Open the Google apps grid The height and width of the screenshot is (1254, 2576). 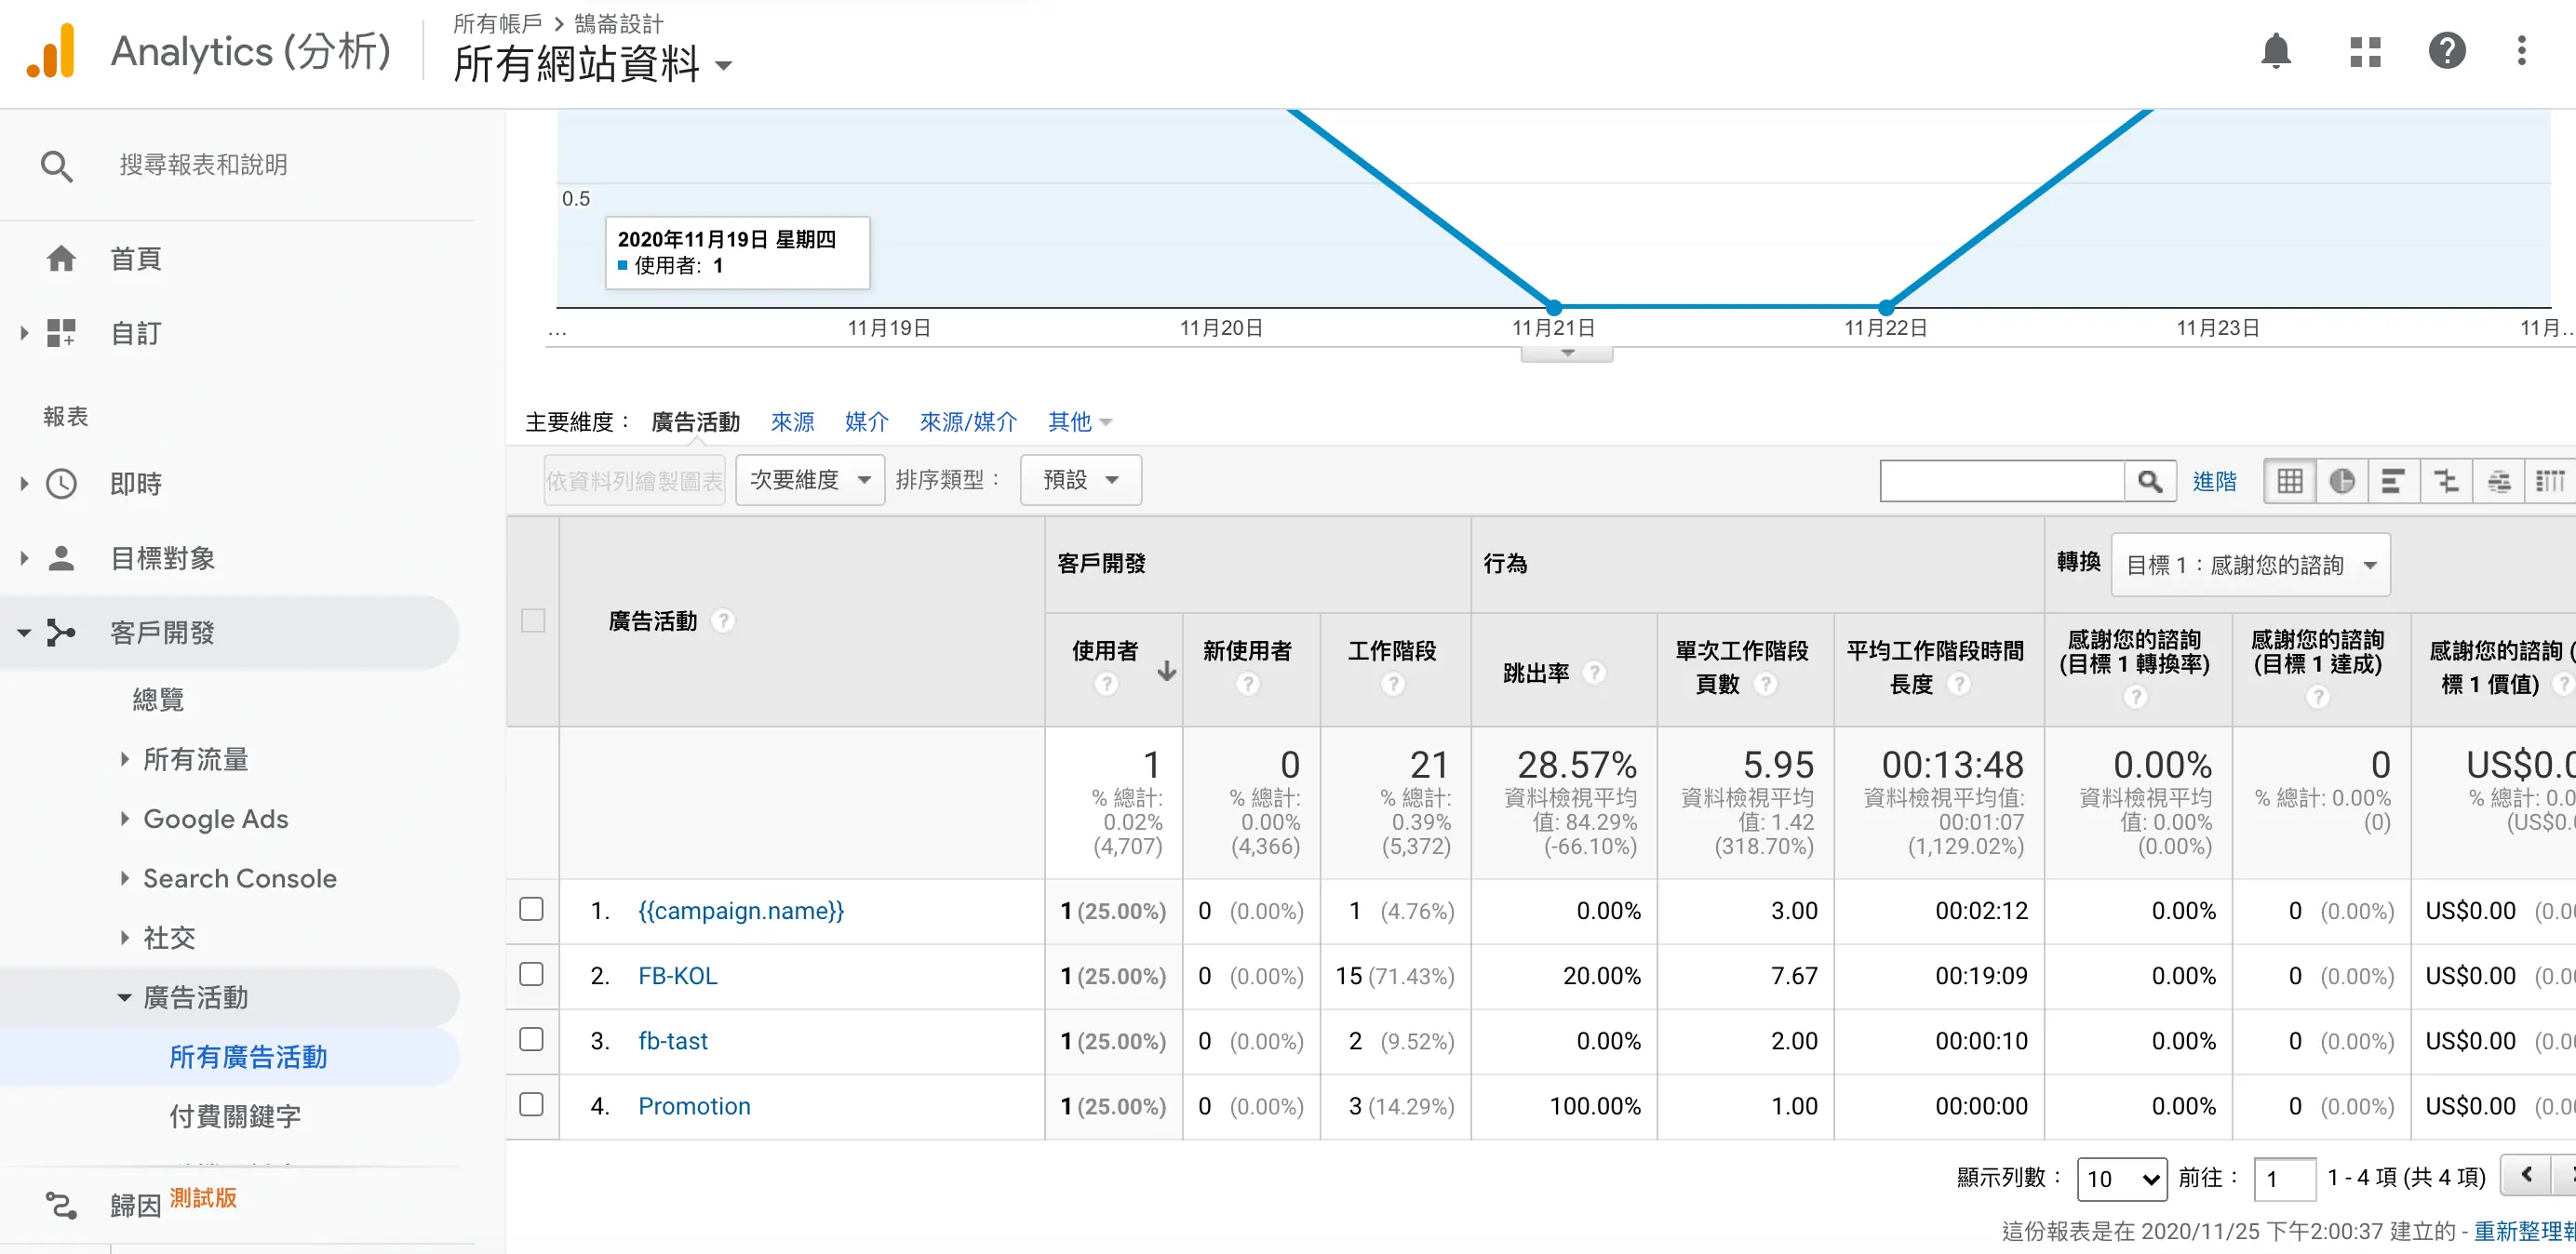coord(2364,51)
